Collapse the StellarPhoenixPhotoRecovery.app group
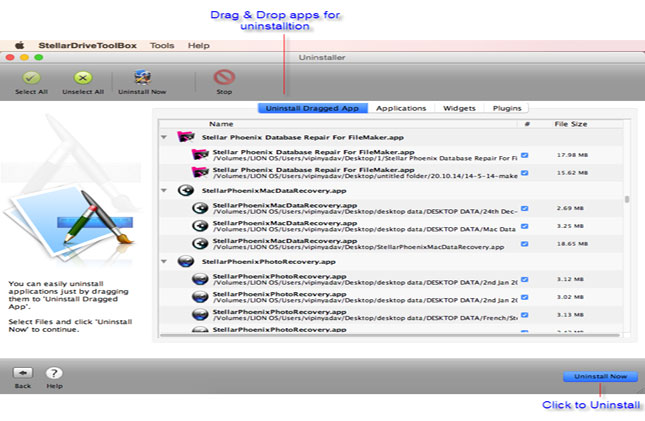This screenshot has width=645, height=421. tap(164, 261)
